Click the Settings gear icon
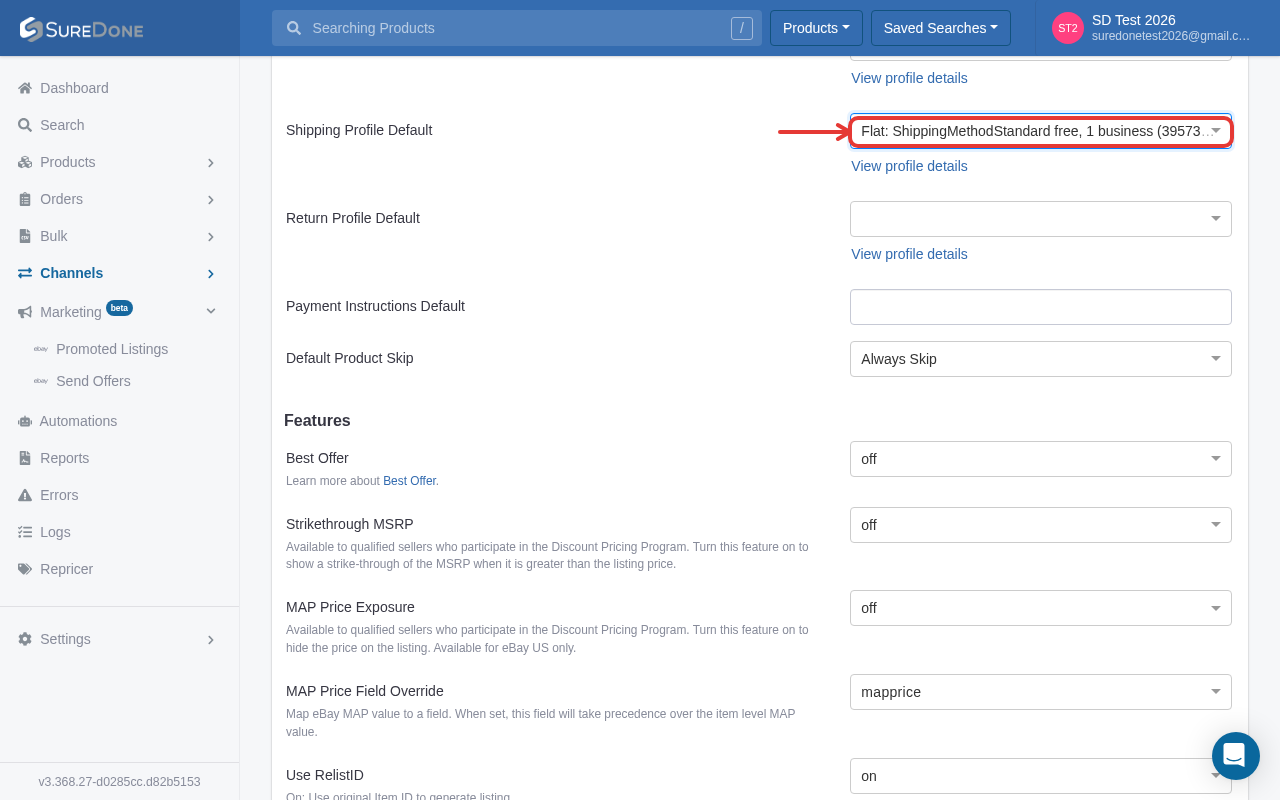 pyautogui.click(x=25, y=639)
